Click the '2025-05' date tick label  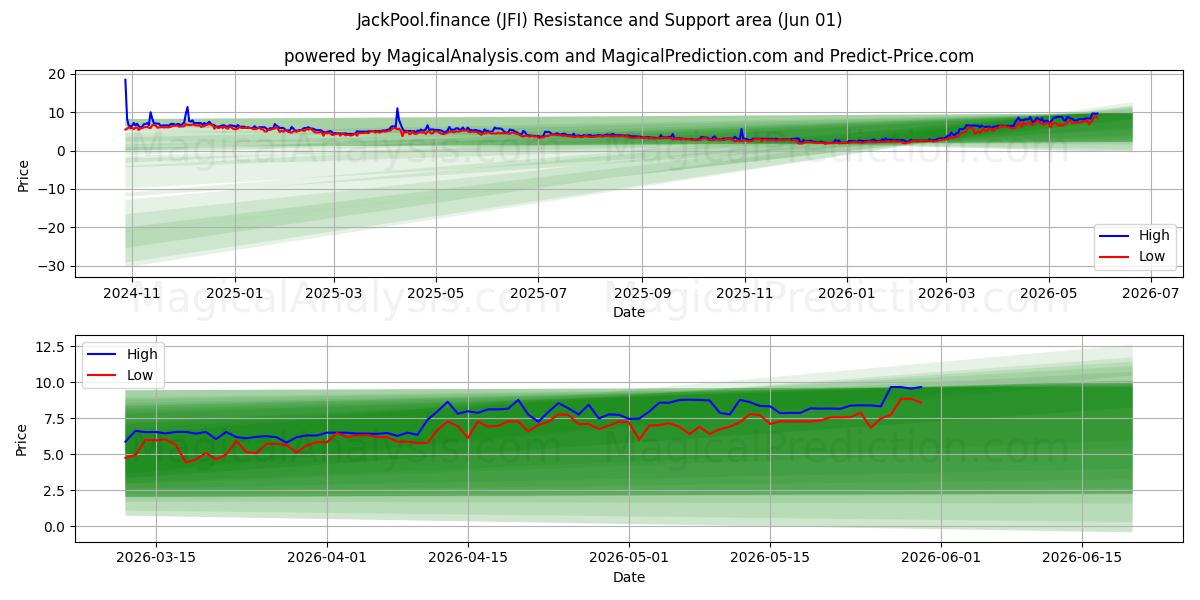pyautogui.click(x=436, y=295)
